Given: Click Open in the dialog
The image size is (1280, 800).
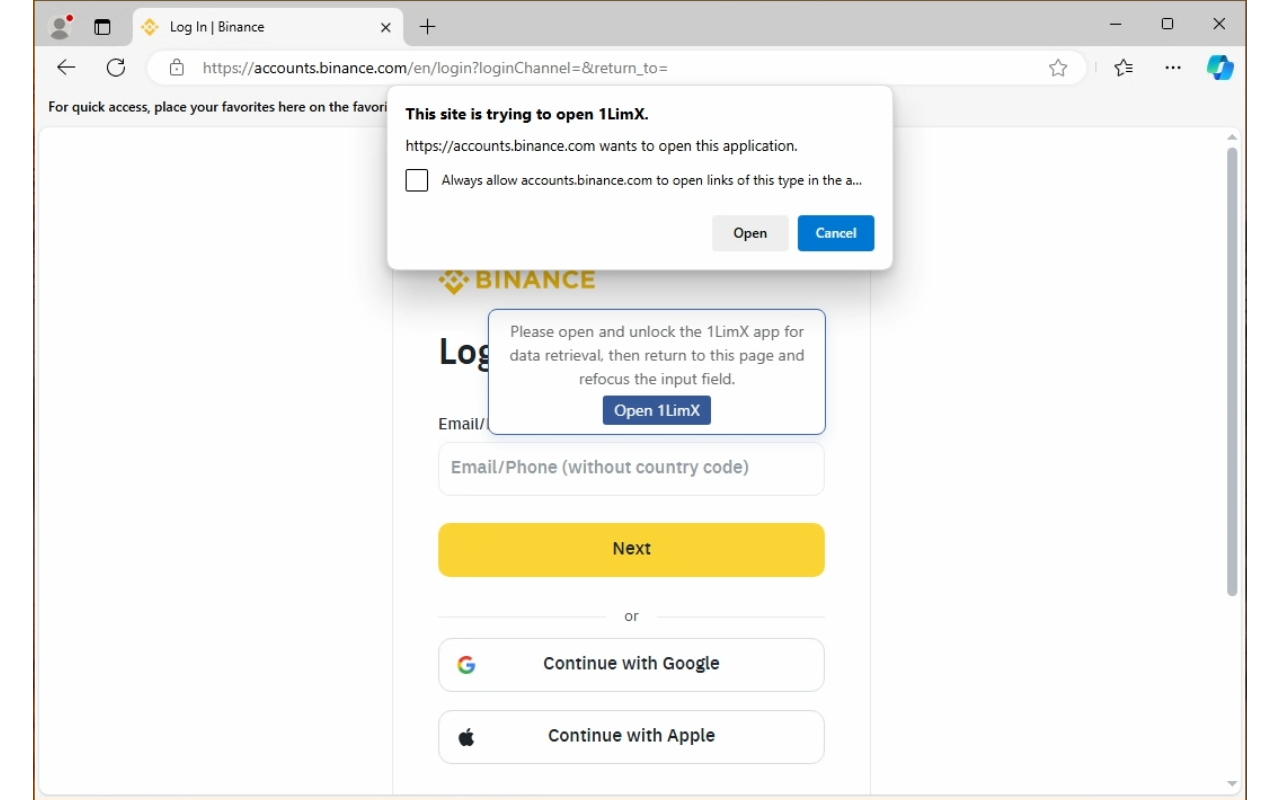Looking at the screenshot, I should click(x=750, y=233).
